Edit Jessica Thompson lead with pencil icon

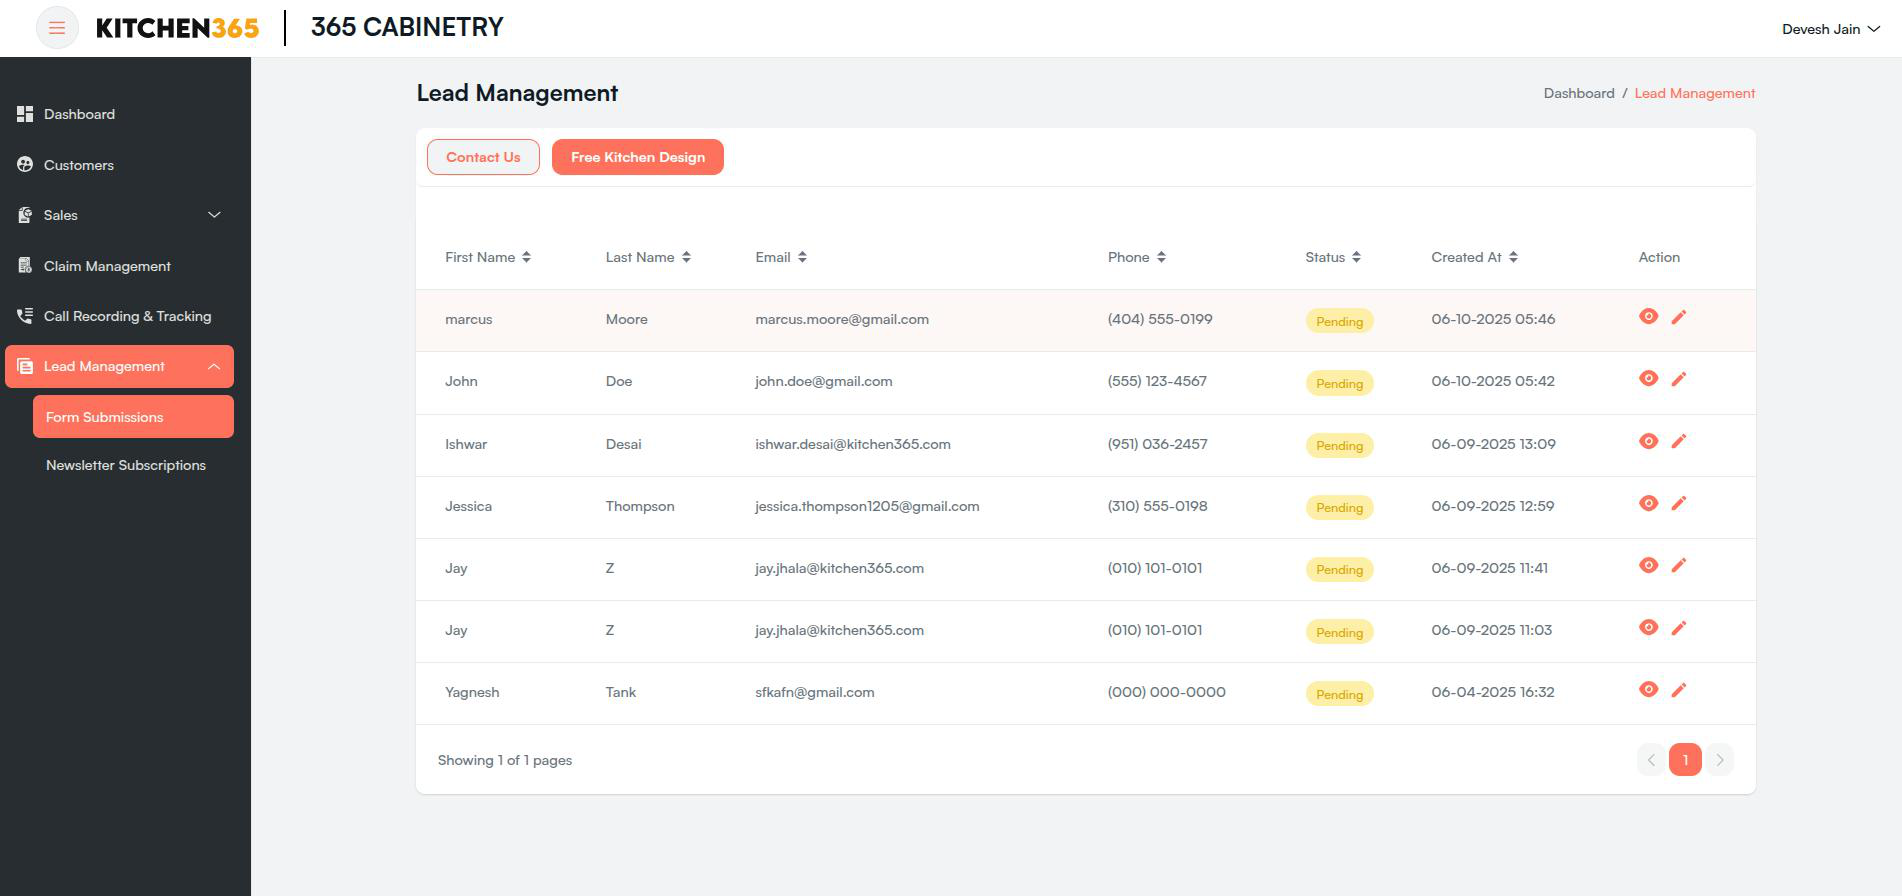(1679, 503)
